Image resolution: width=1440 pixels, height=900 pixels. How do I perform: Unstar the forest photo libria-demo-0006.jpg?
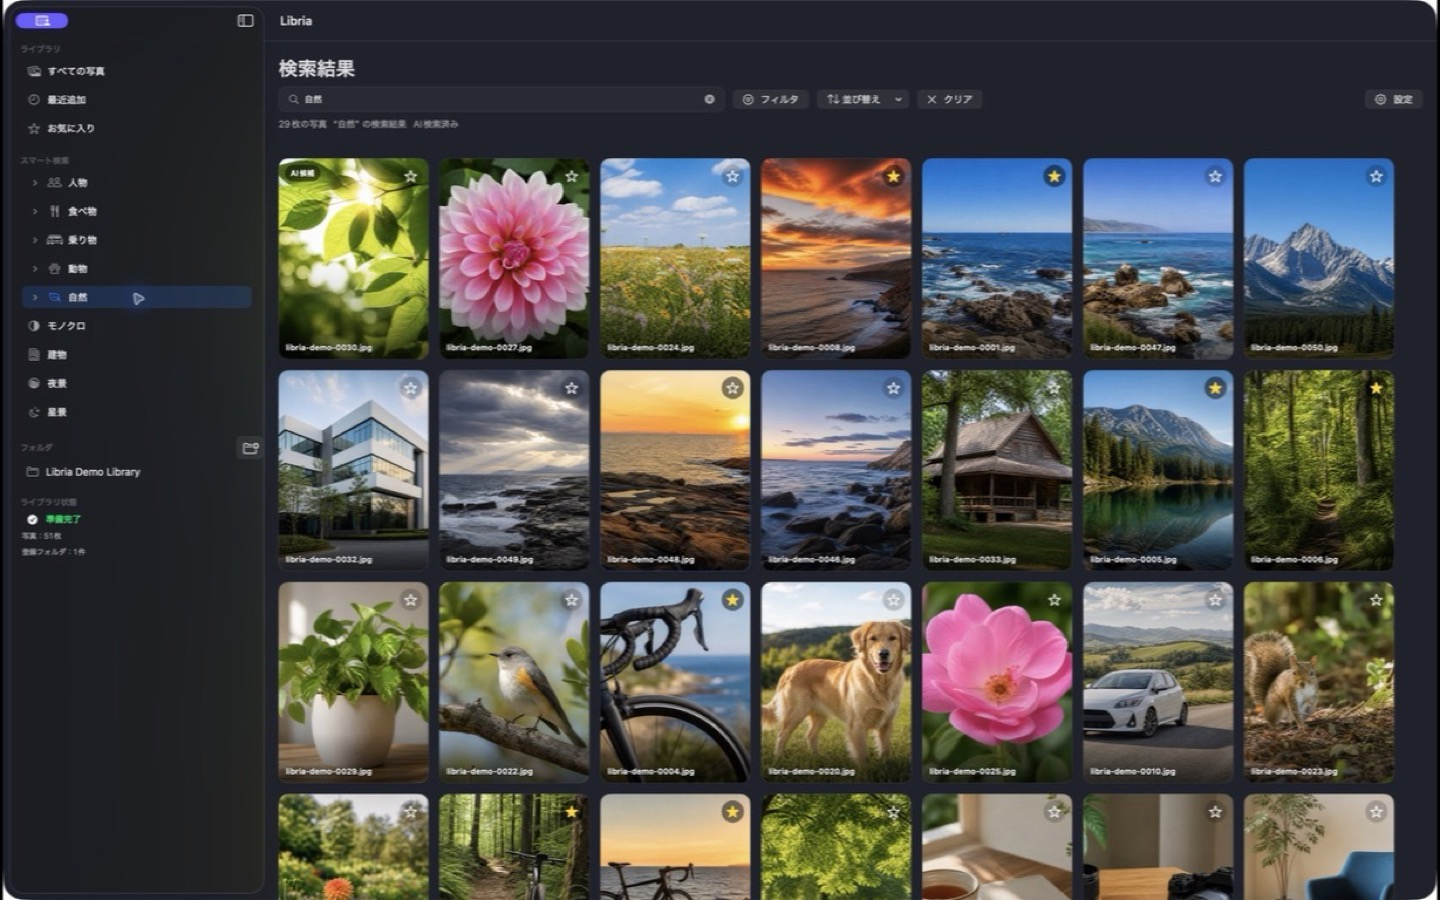tap(1376, 388)
